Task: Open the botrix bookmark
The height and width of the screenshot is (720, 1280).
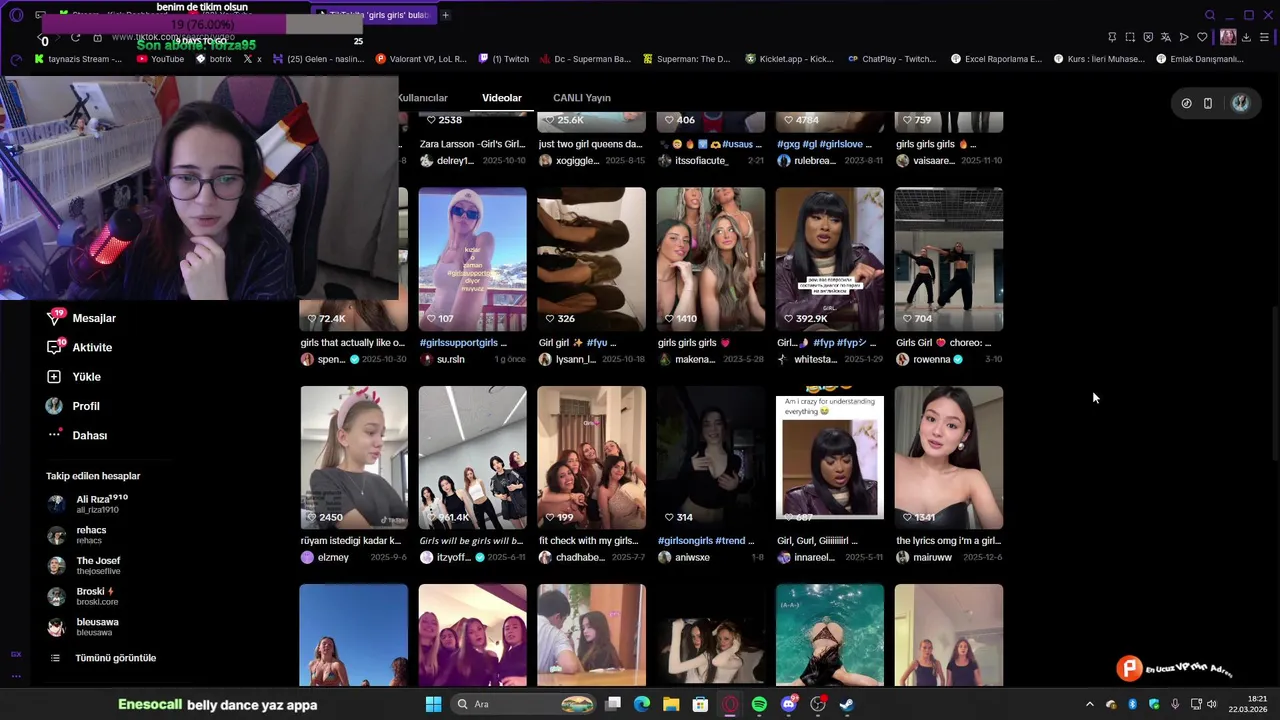Action: (x=214, y=59)
